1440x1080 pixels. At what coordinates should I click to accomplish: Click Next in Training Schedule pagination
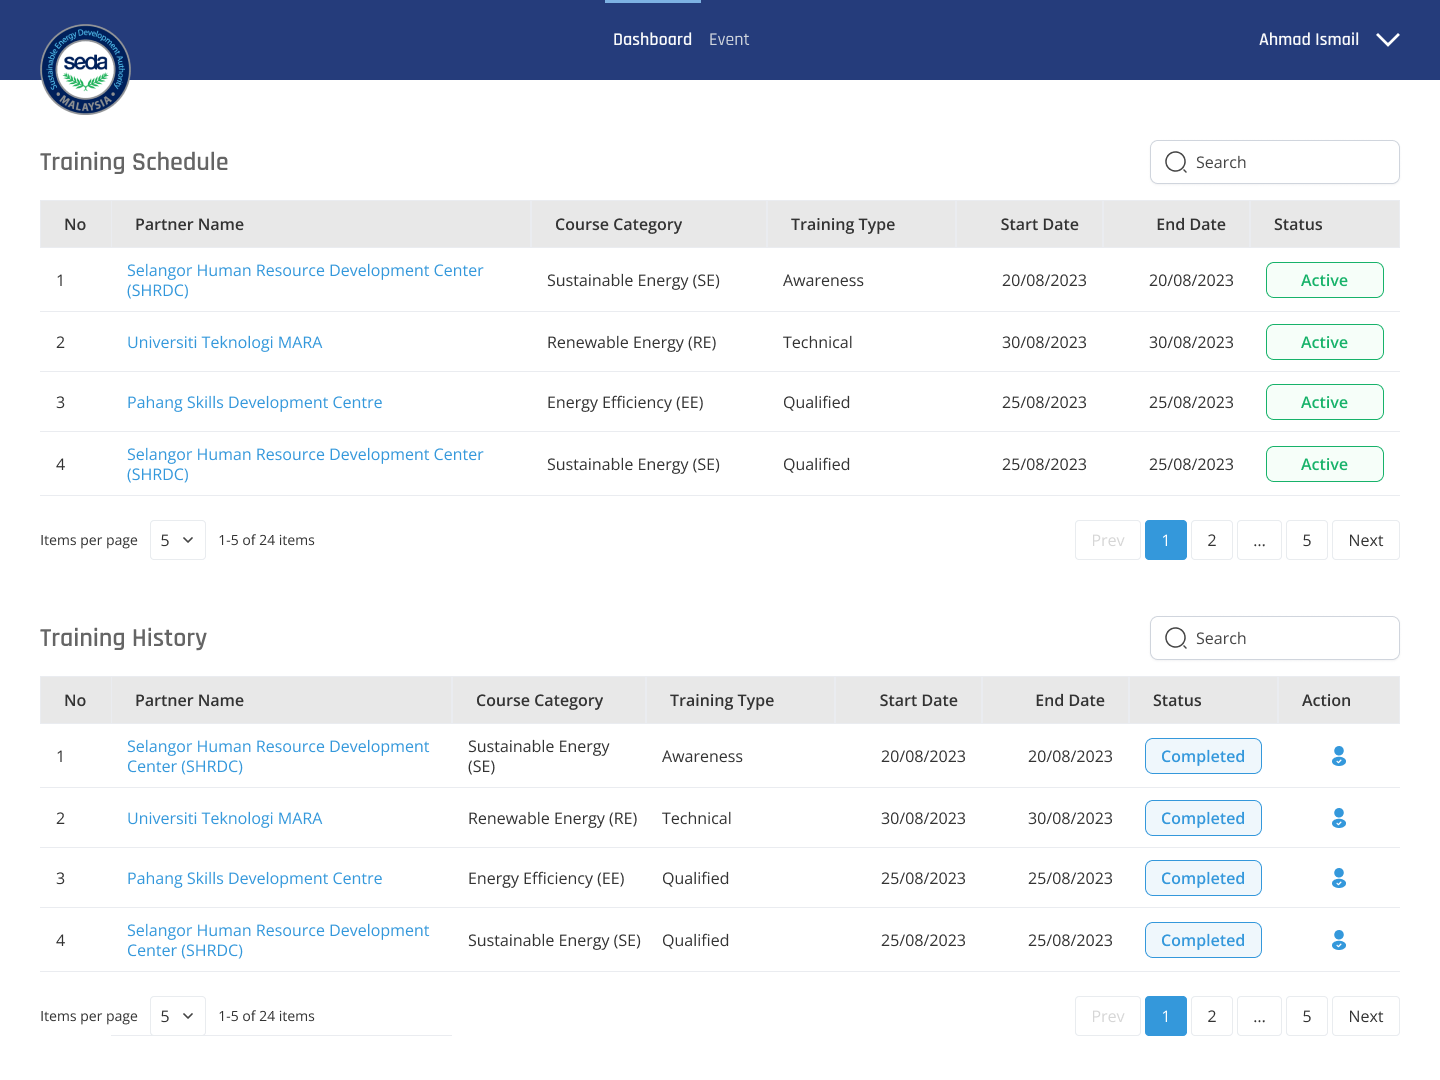(1366, 540)
